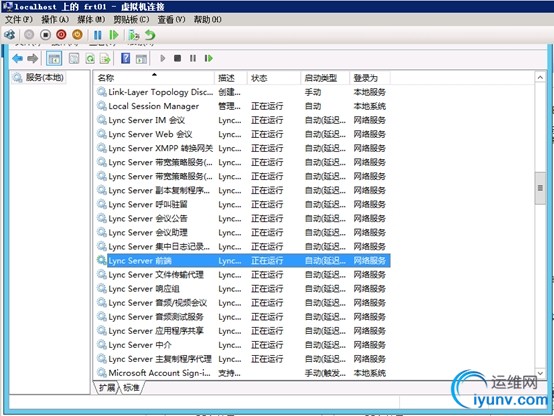Image resolution: width=554 pixels, height=416 pixels.
Task: Click the scroll up arrow of services list
Action: [540, 77]
